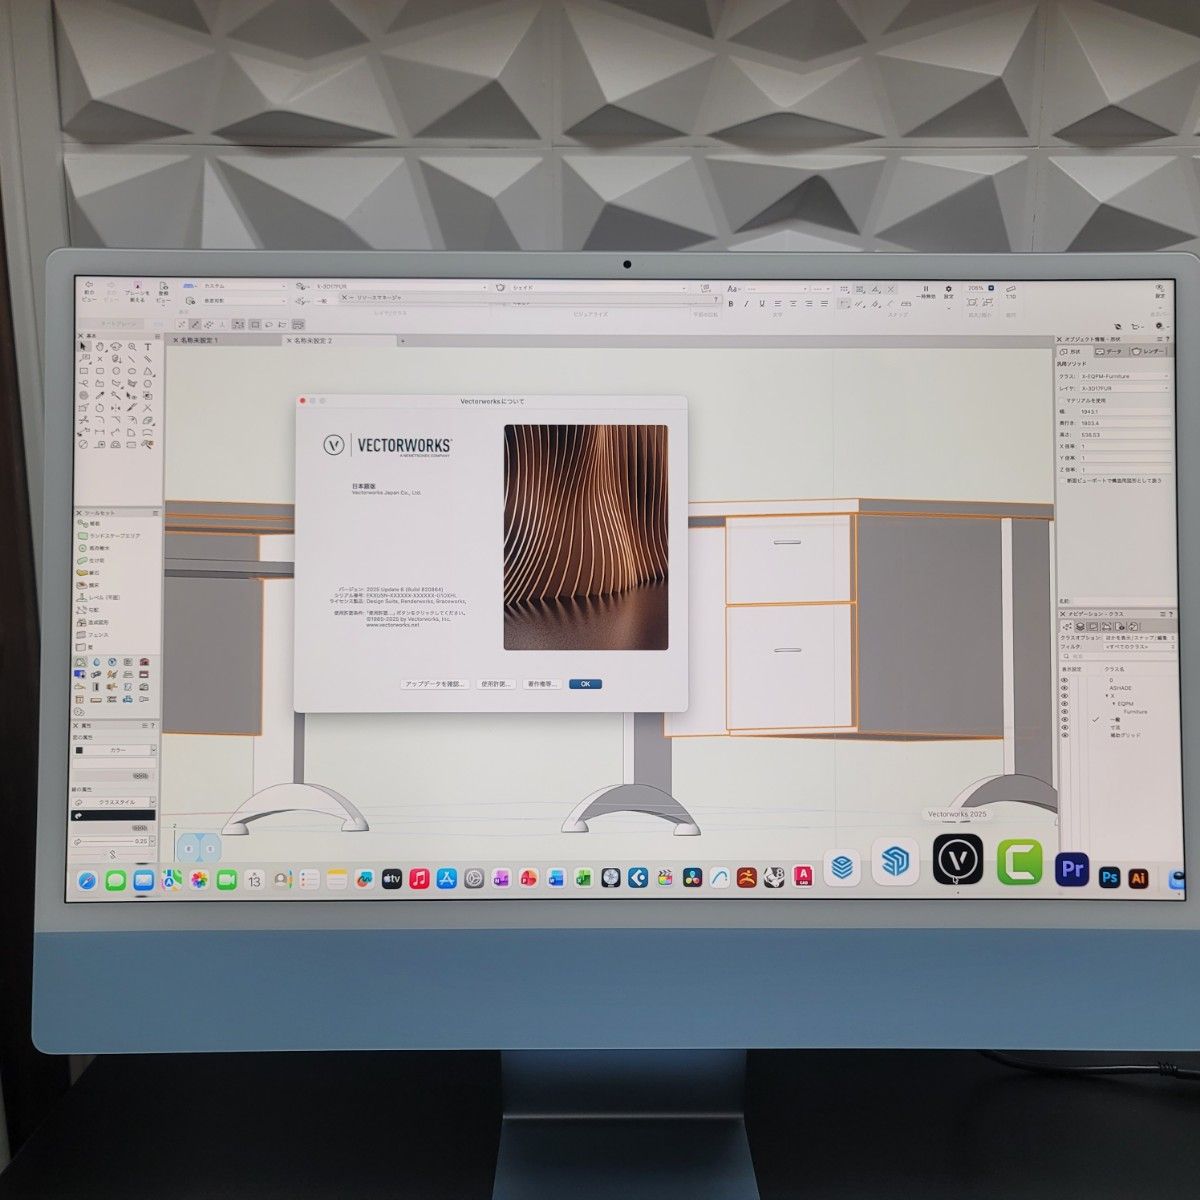The width and height of the screenshot is (1200, 1200).
Task: Click the Previous View arrow icon
Action: [89, 284]
